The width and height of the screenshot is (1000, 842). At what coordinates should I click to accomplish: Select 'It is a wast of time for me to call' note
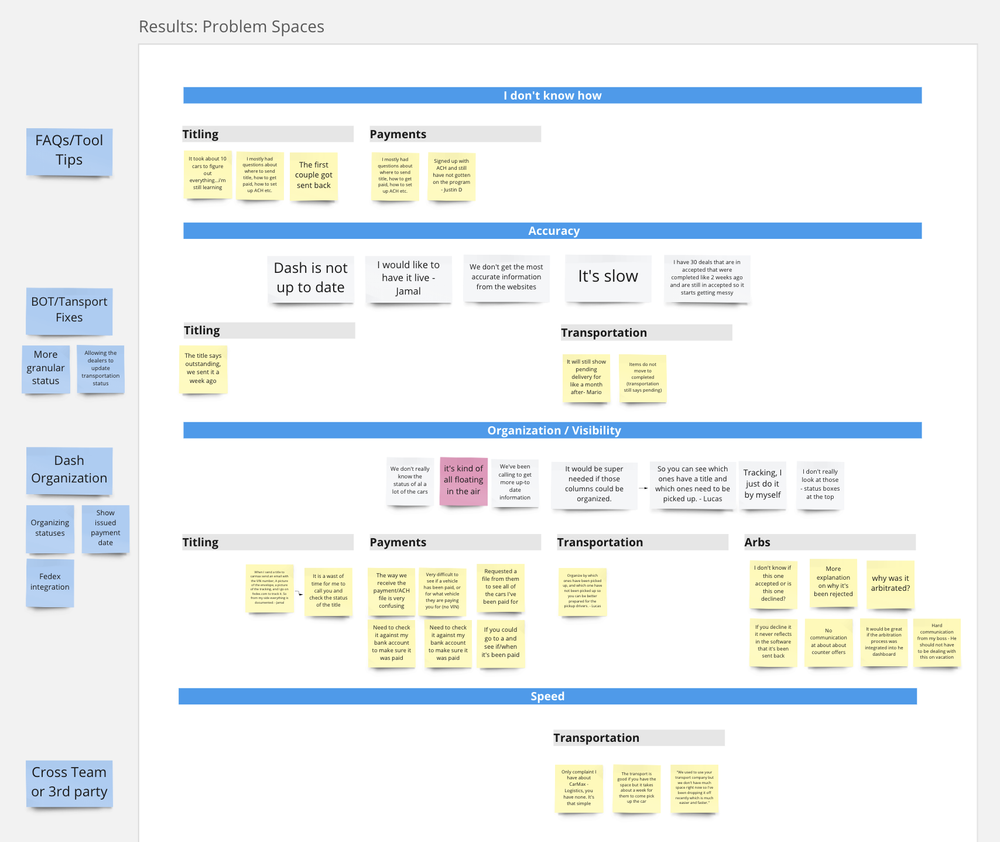pos(328,591)
